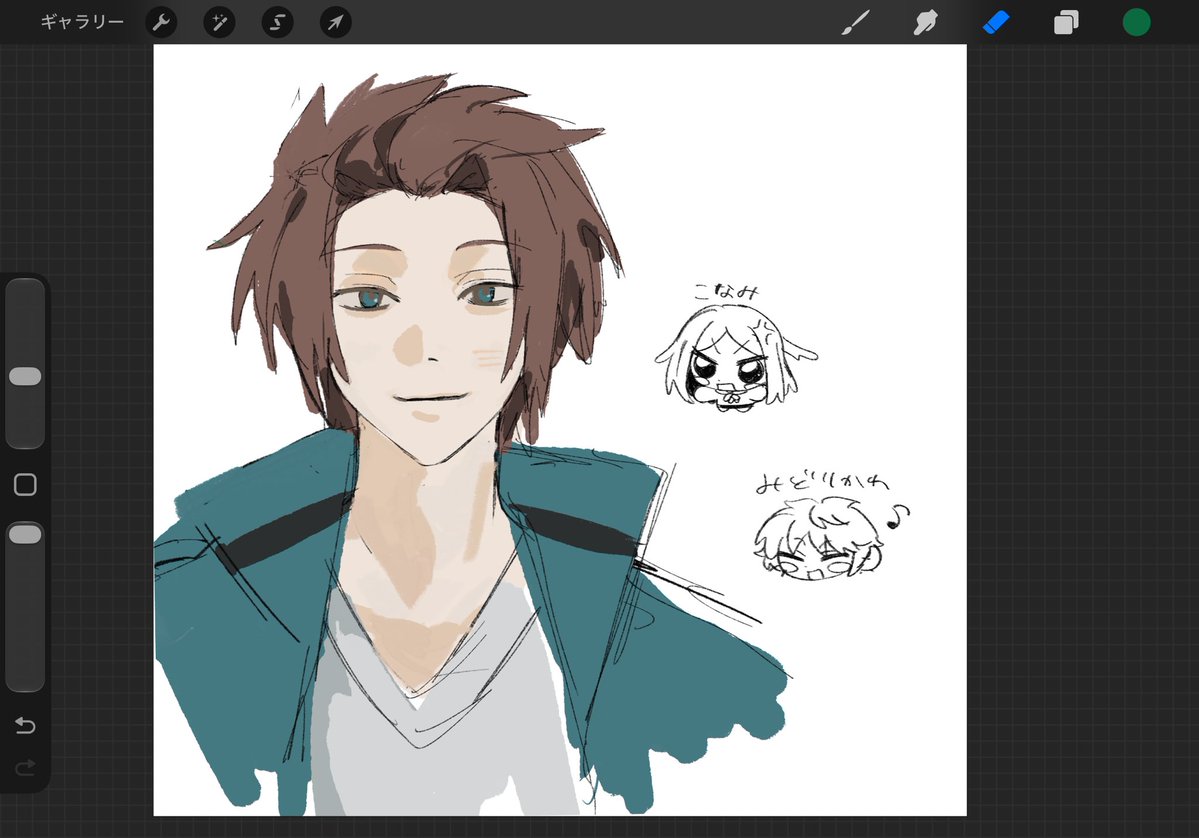Open the Actions wrench menu
This screenshot has height=838, width=1199.
(161, 22)
